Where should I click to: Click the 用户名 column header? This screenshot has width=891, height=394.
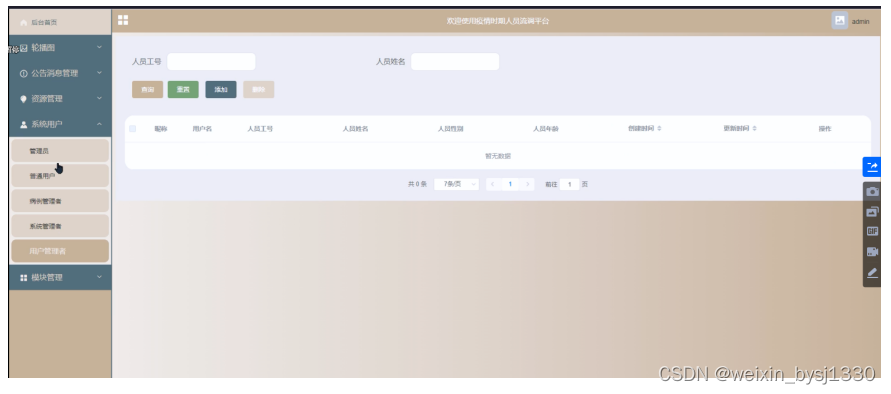pyautogui.click(x=202, y=129)
